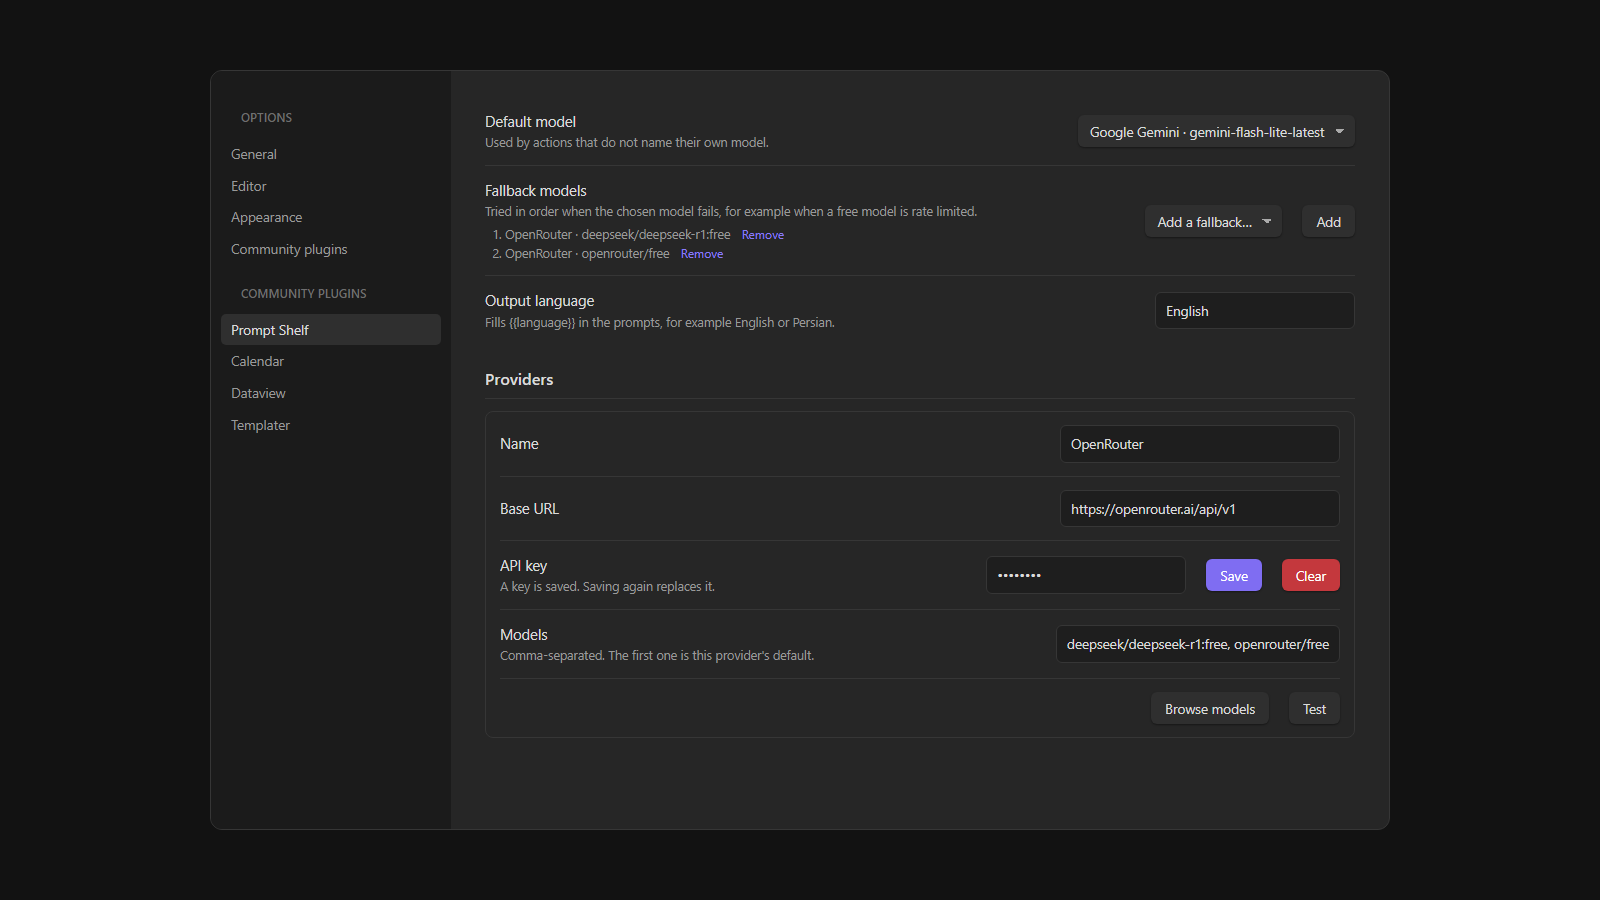
Task: Clear the saved API key
Action: point(1310,576)
